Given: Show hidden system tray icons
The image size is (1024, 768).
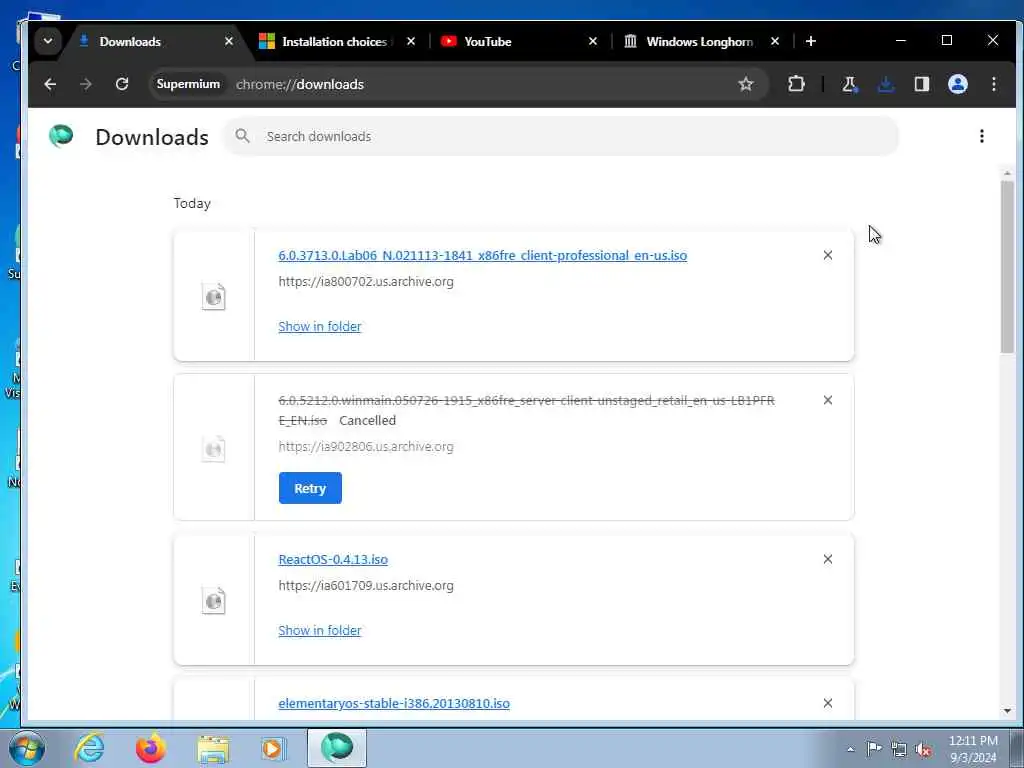Looking at the screenshot, I should [x=850, y=749].
